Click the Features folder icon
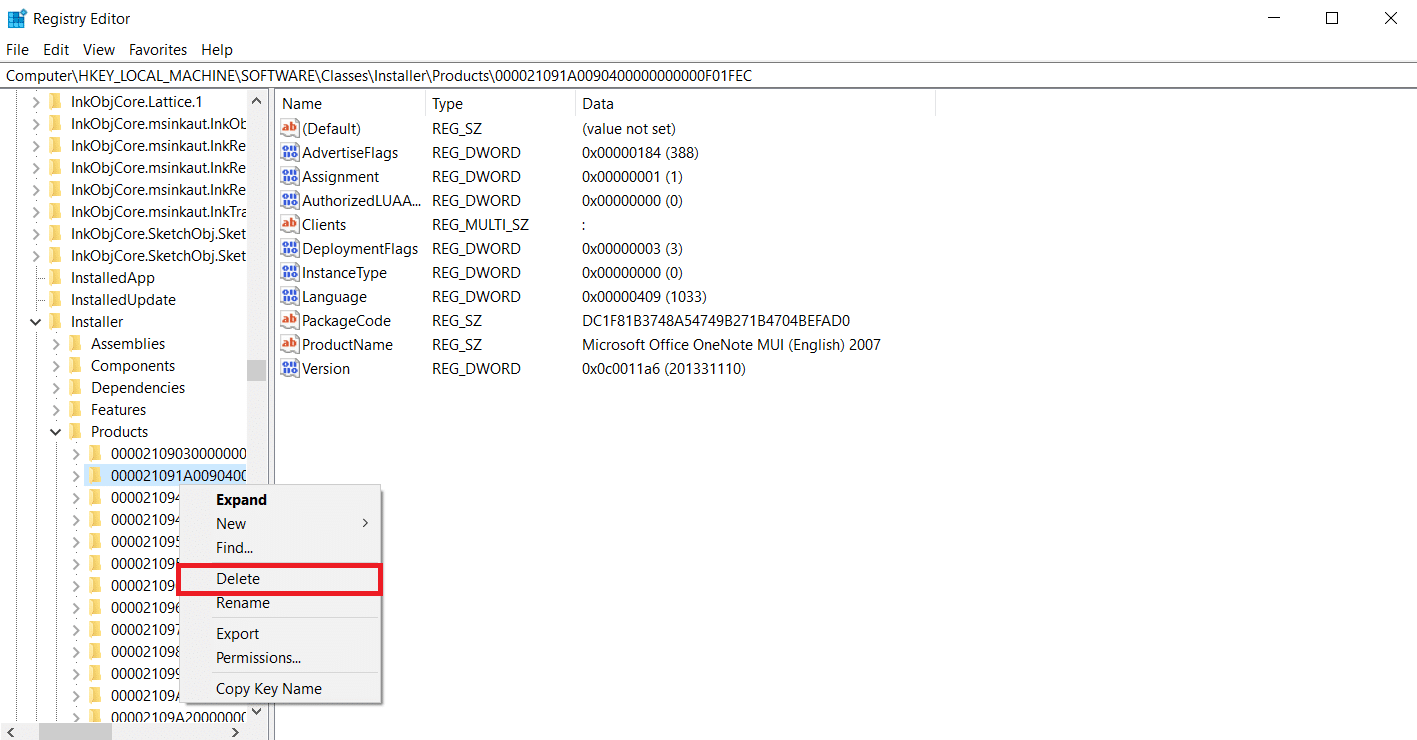 click(x=75, y=409)
